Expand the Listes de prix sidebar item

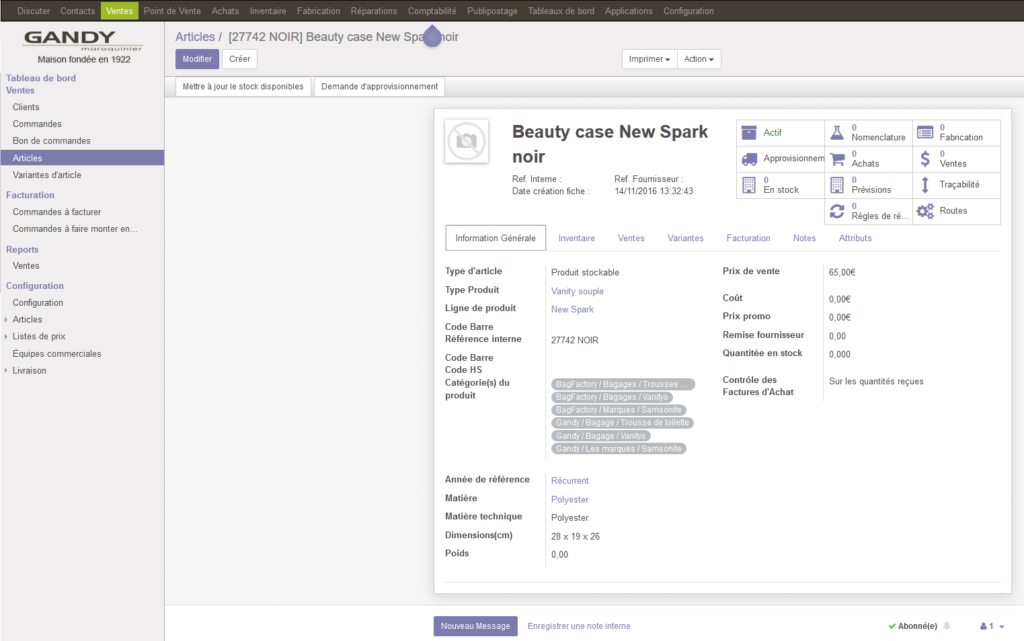point(39,337)
